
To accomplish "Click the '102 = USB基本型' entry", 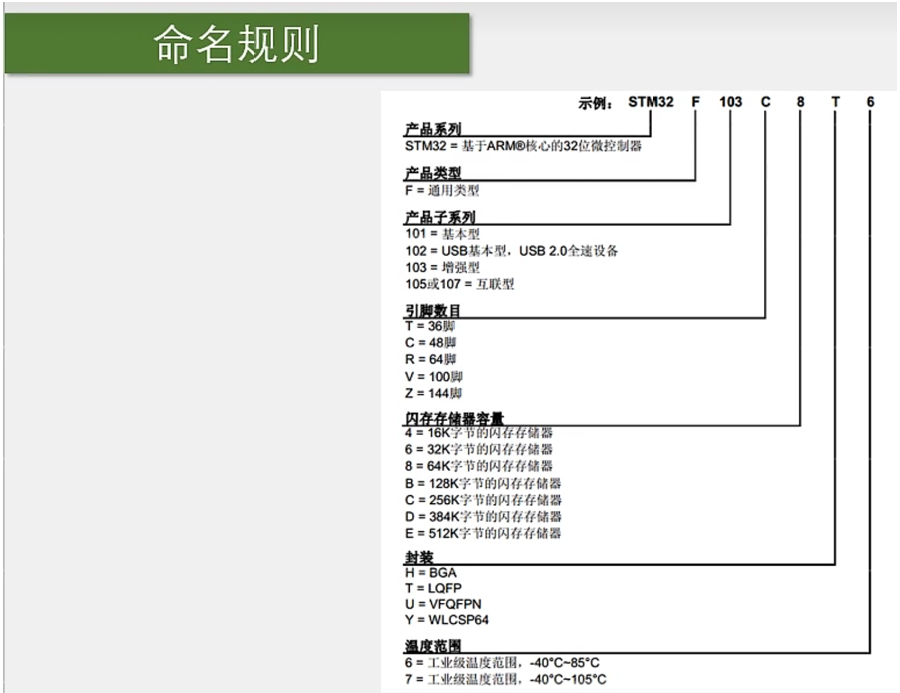I will point(511,250).
